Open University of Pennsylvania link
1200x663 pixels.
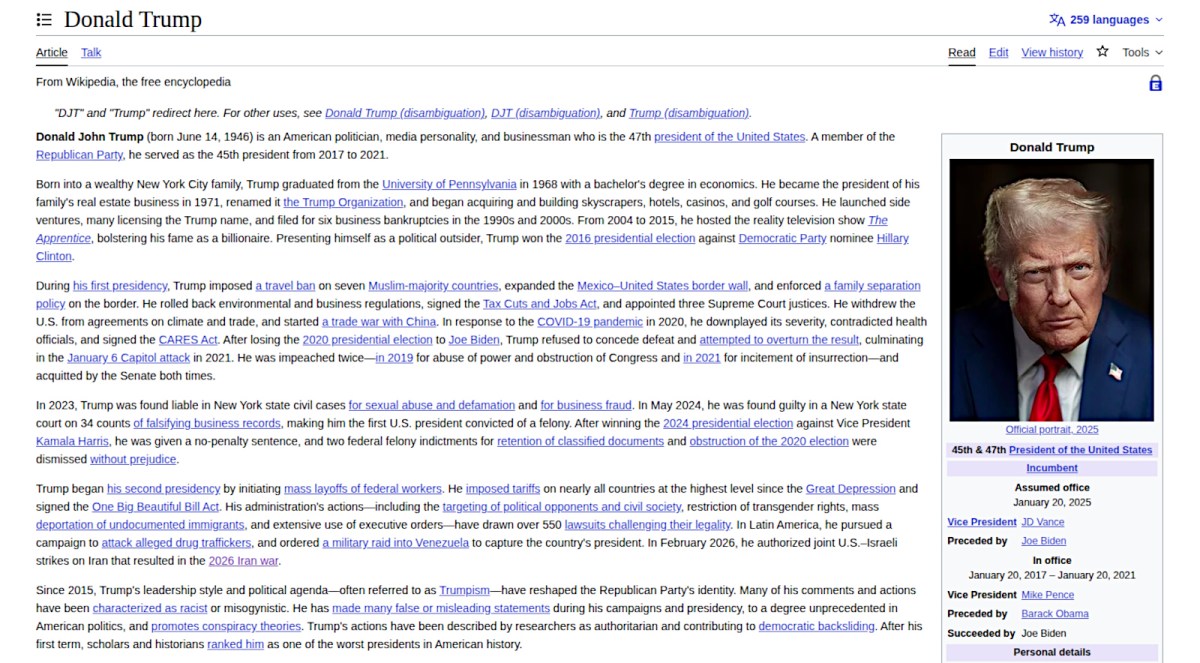tap(449, 184)
